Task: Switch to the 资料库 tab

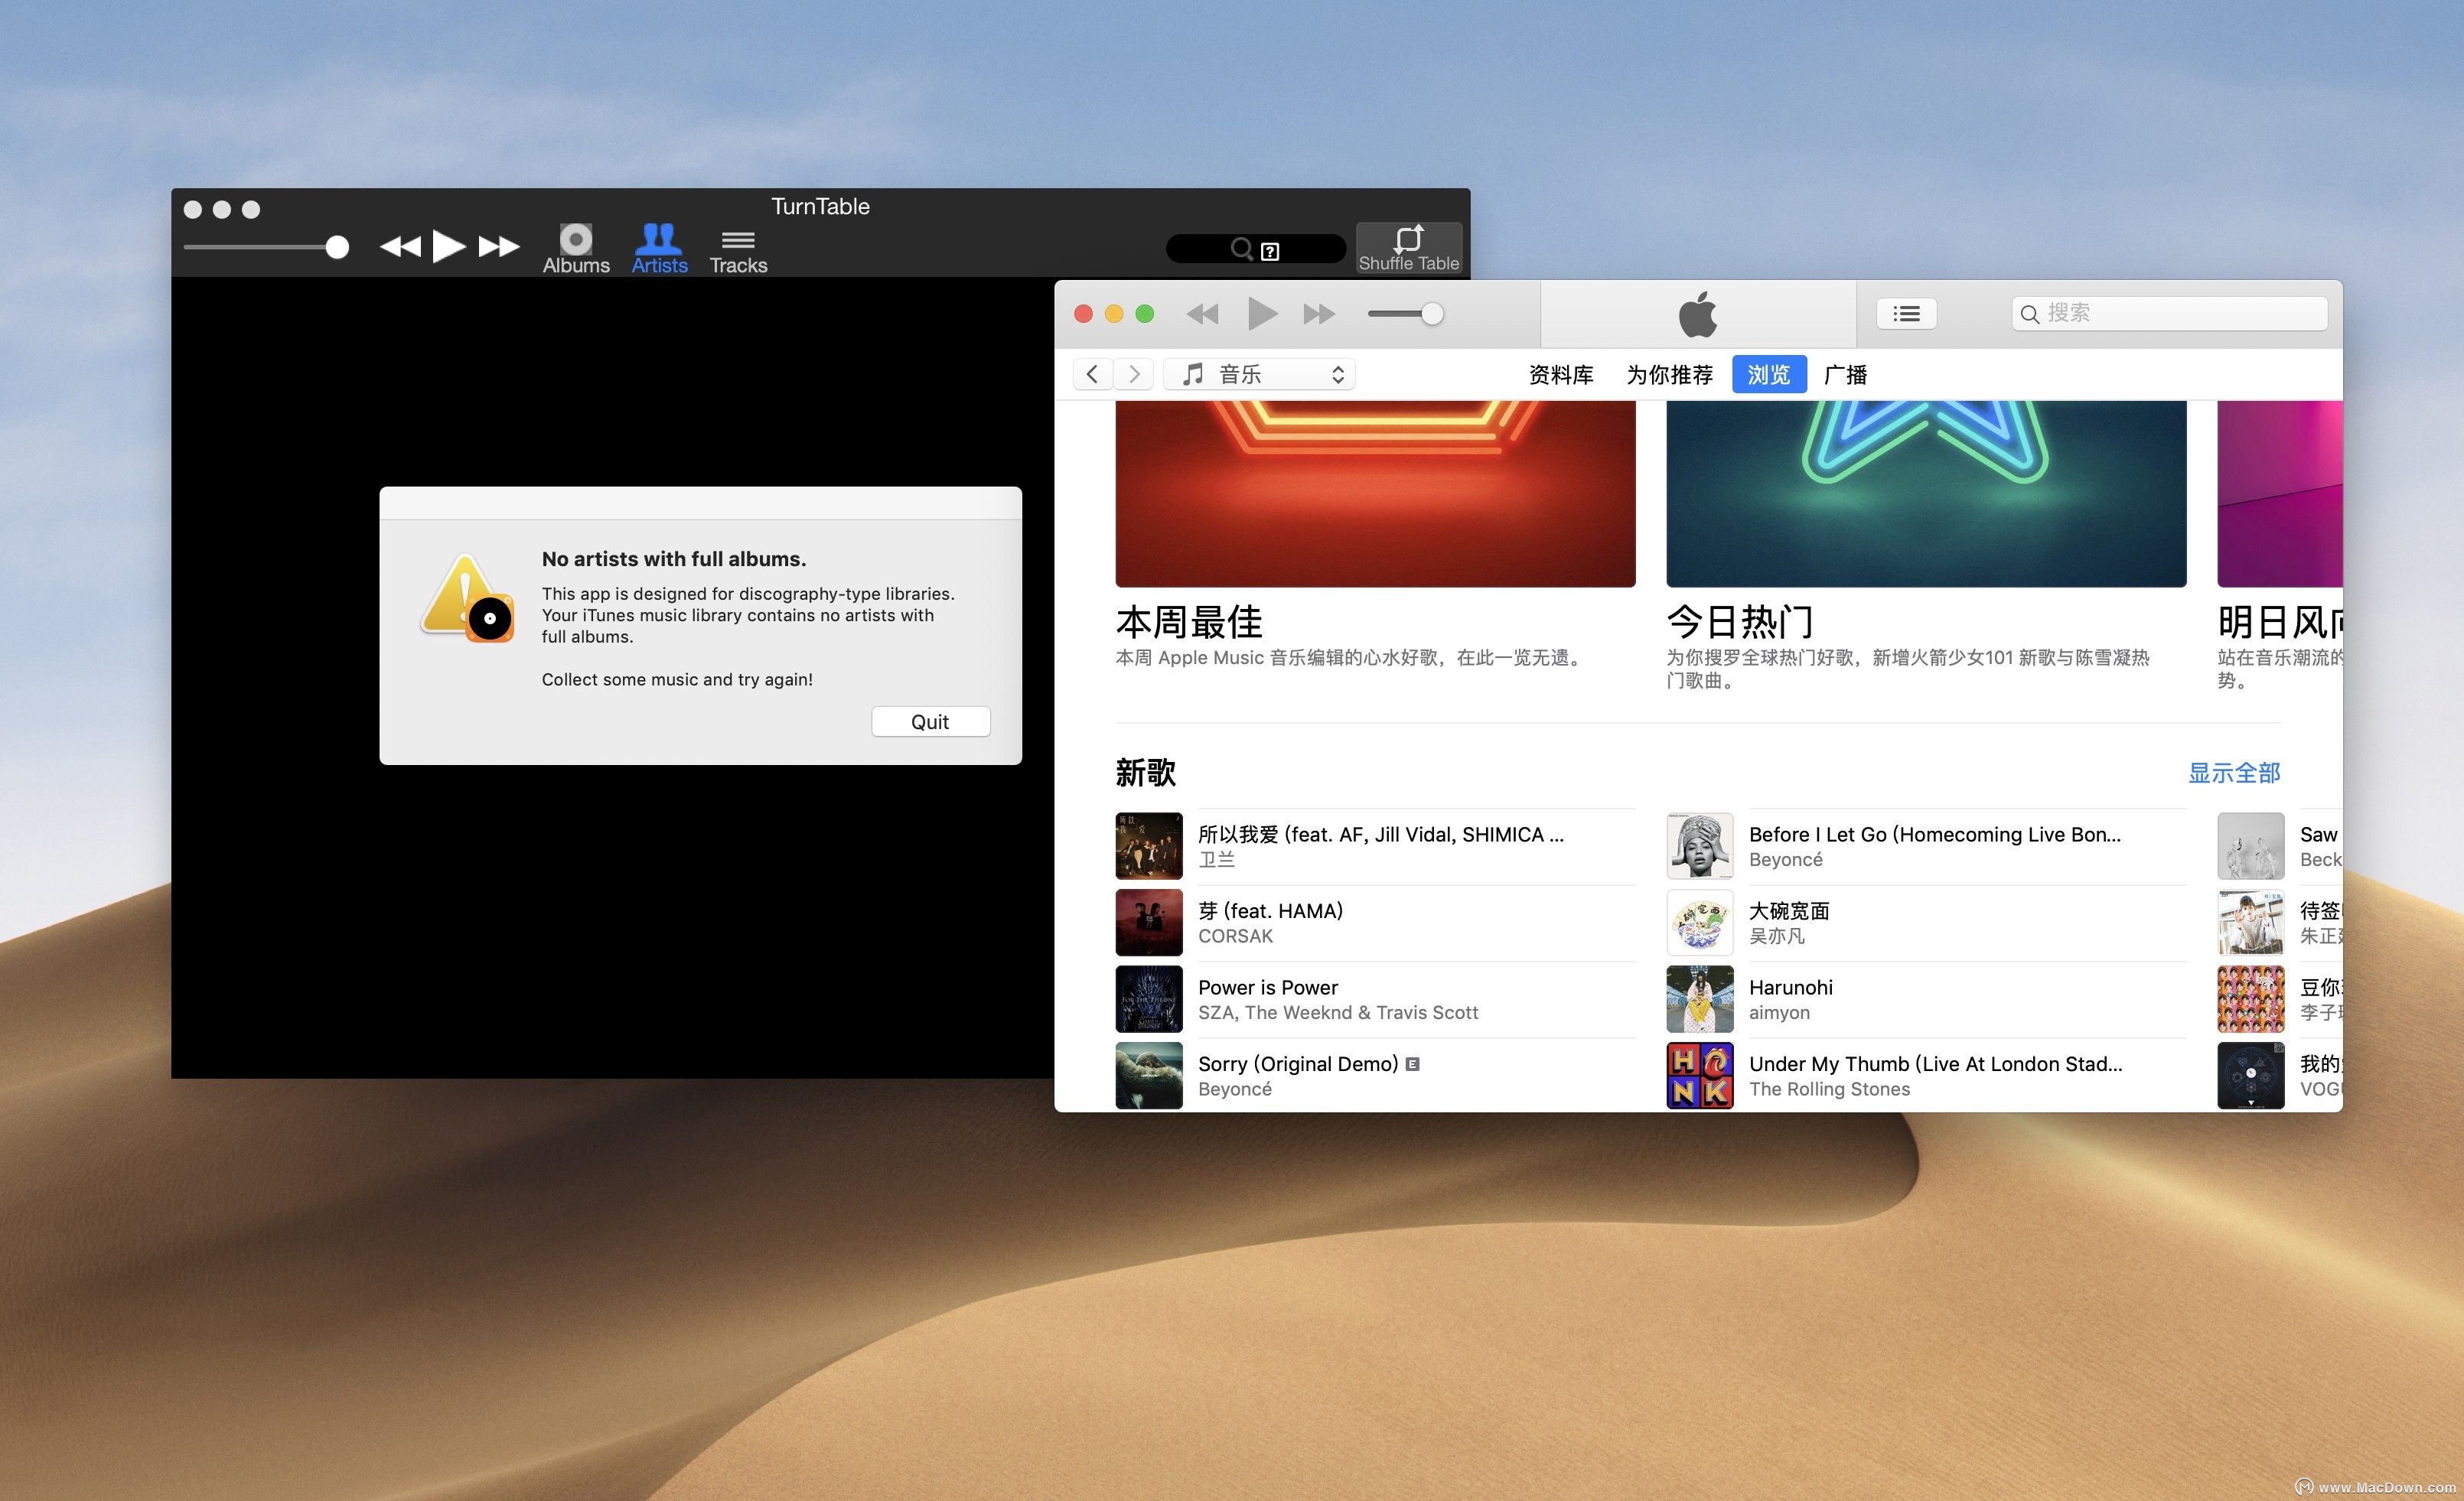Action: point(1561,375)
